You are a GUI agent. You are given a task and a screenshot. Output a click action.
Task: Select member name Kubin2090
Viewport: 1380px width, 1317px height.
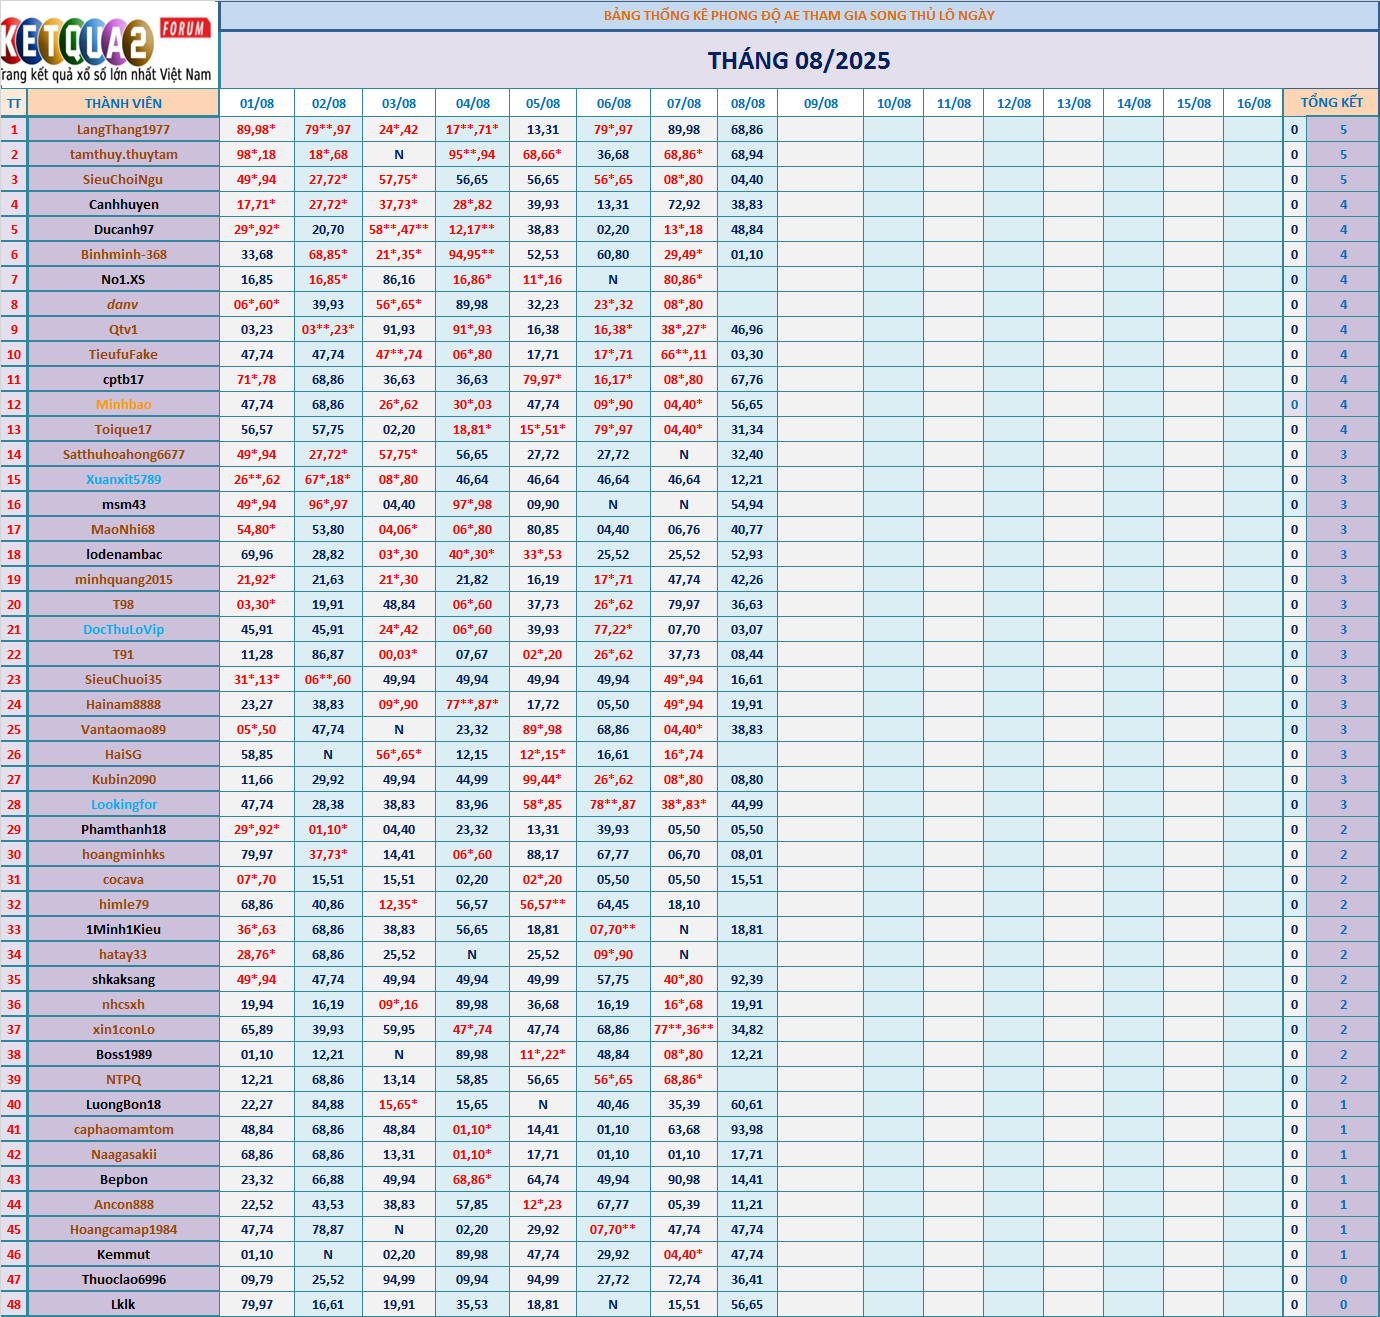coord(123,779)
